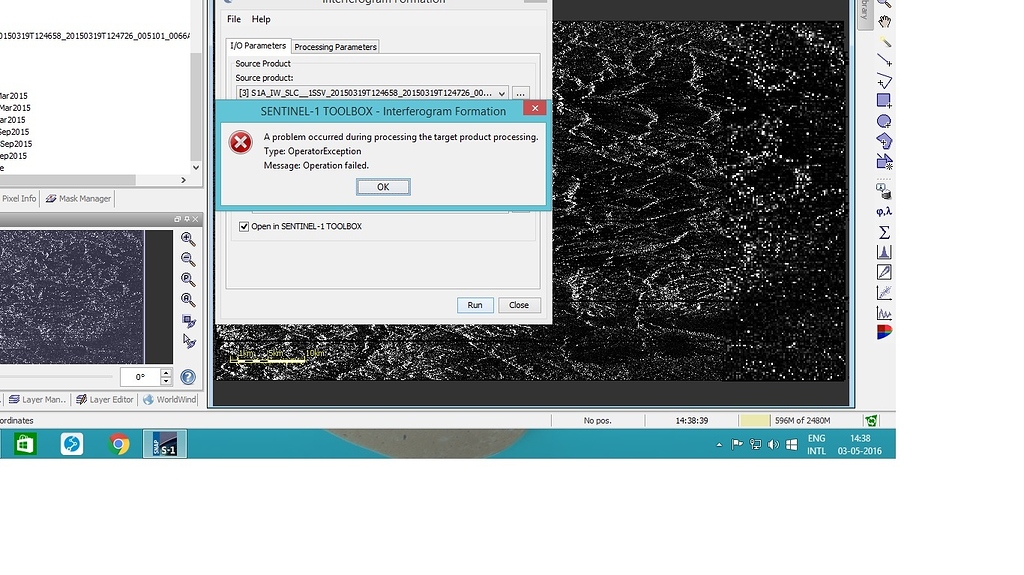1024x575 pixels.
Task: Open the Help menu in dialog
Action: 261,19
